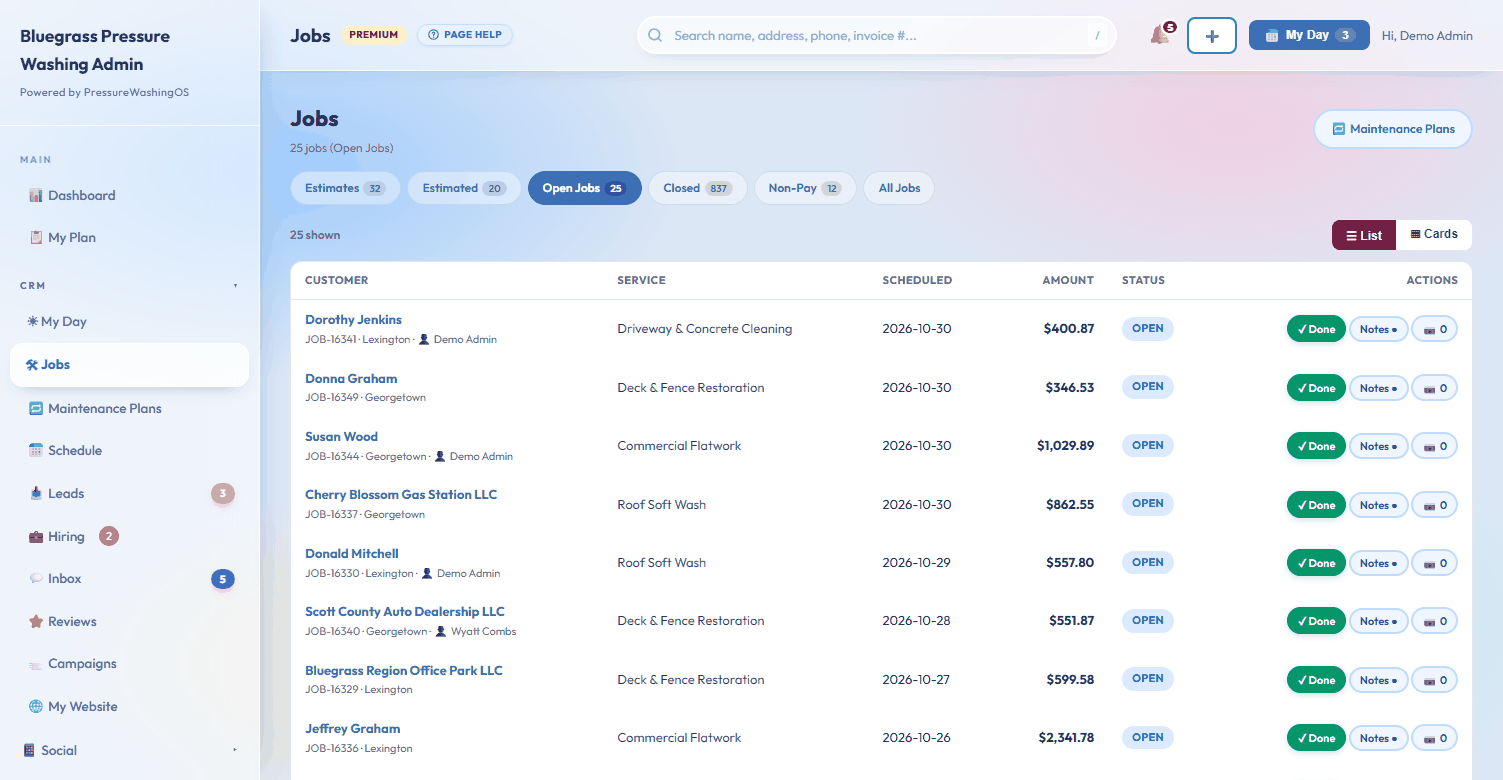Open Notes for Scott County Auto Dealership
This screenshot has height=780, width=1503.
pos(1379,621)
